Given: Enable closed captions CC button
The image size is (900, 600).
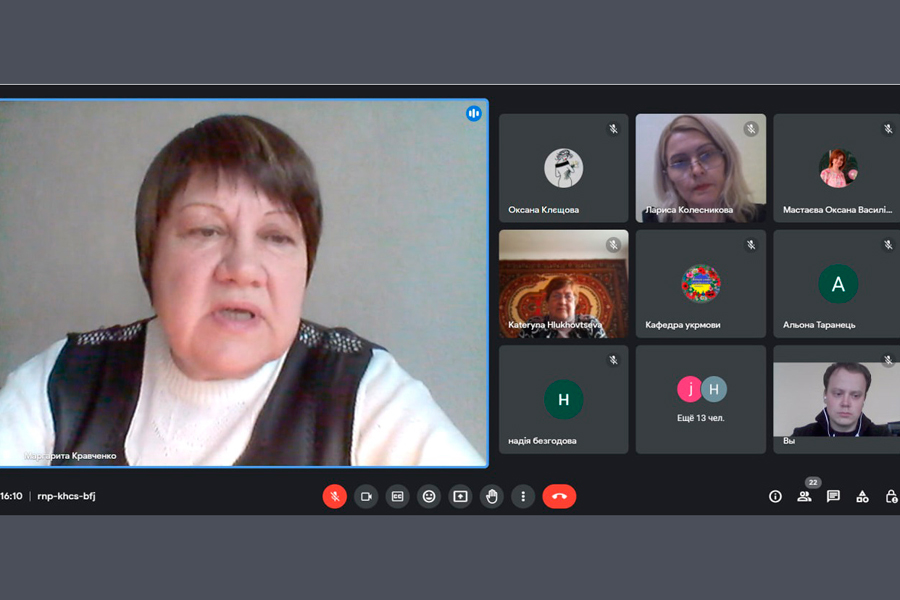Looking at the screenshot, I should 397,497.
